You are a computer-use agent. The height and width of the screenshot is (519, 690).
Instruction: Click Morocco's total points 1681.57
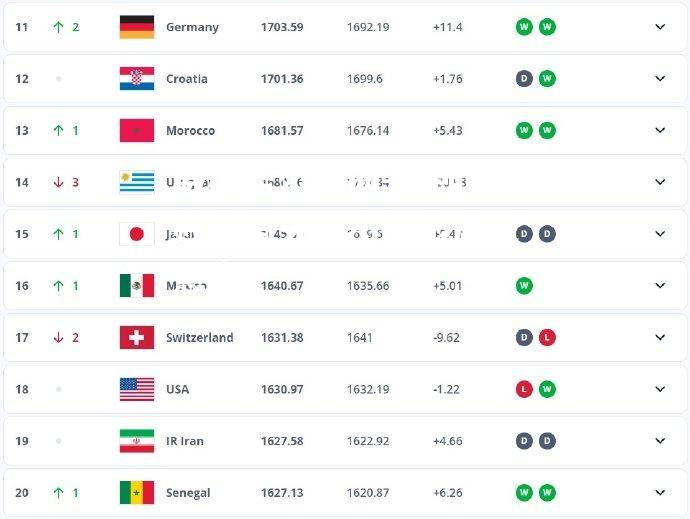[x=282, y=131]
